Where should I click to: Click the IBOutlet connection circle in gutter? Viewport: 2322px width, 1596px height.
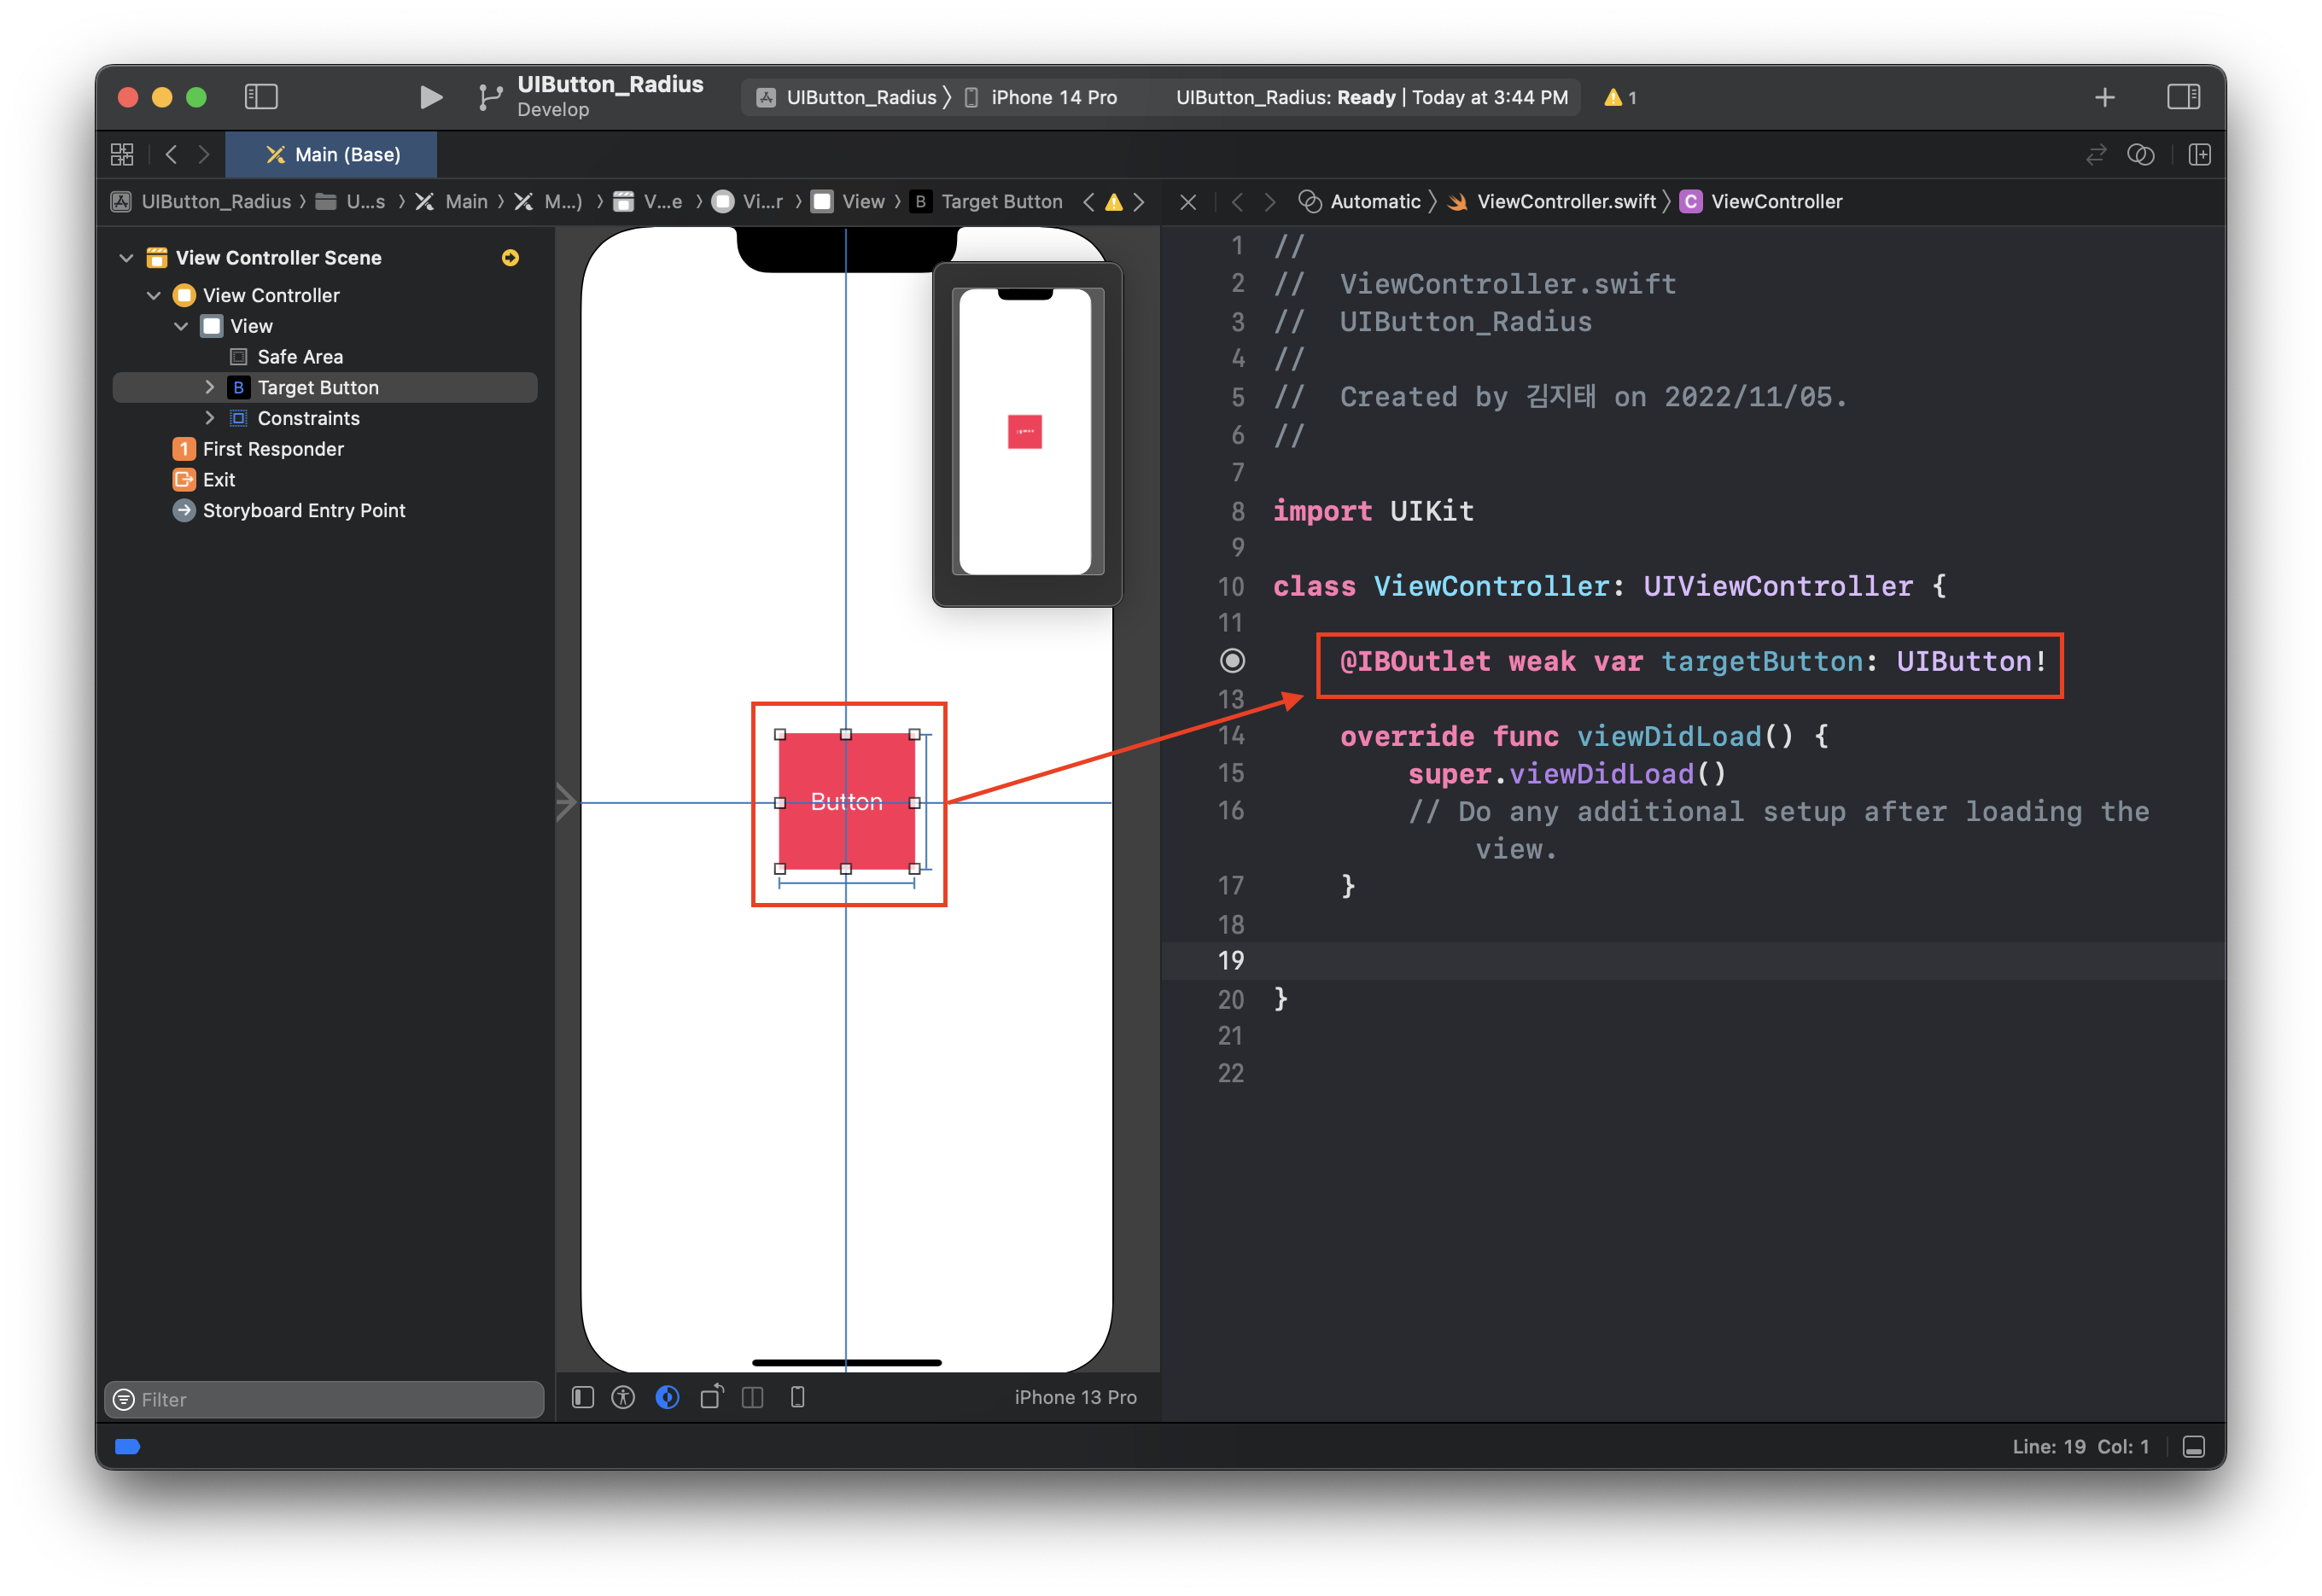coord(1232,661)
